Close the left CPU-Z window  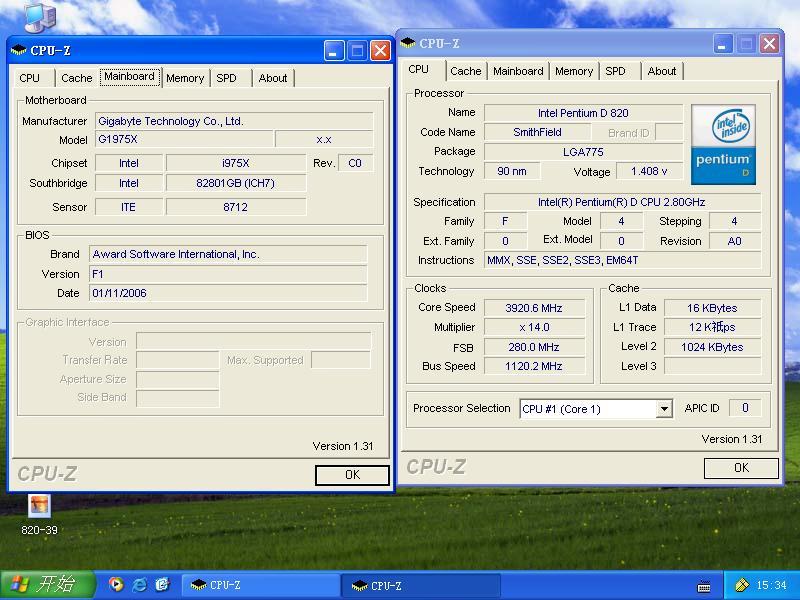381,51
